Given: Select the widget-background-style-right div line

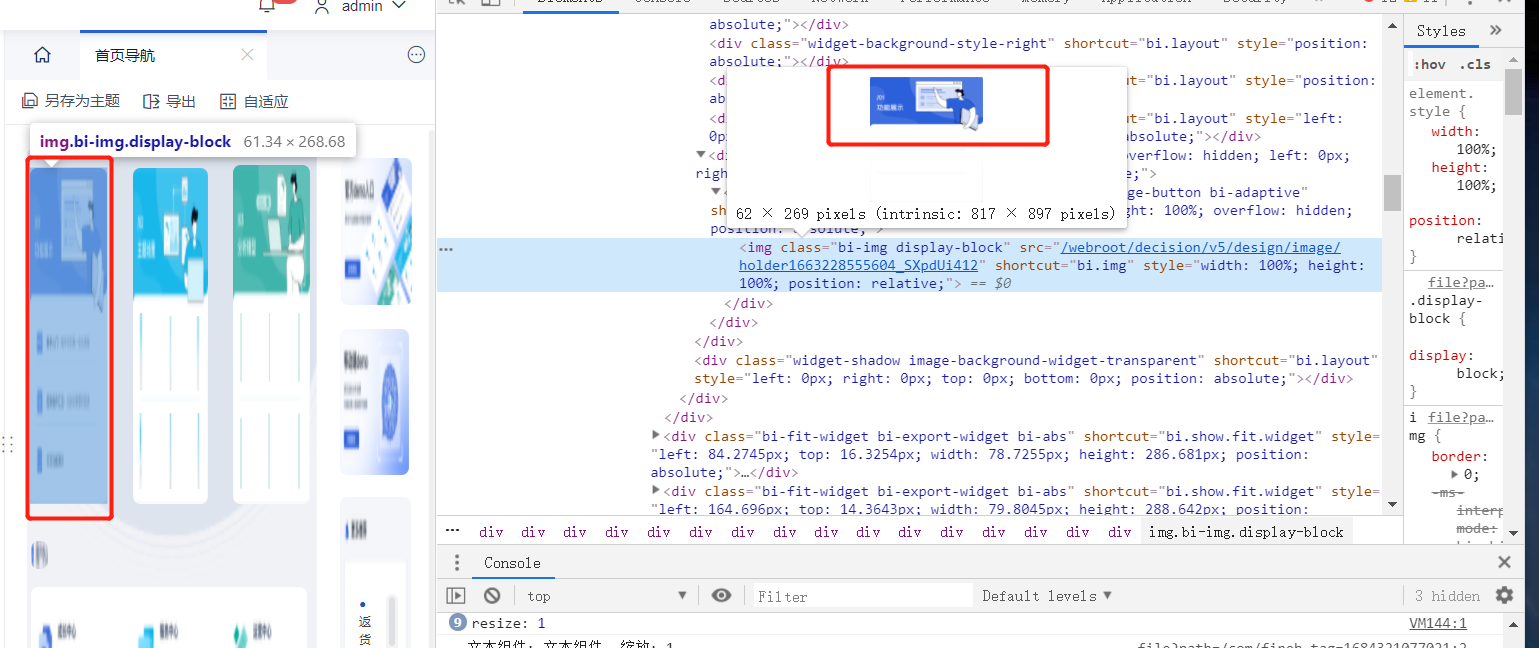Looking at the screenshot, I should tap(1038, 52).
